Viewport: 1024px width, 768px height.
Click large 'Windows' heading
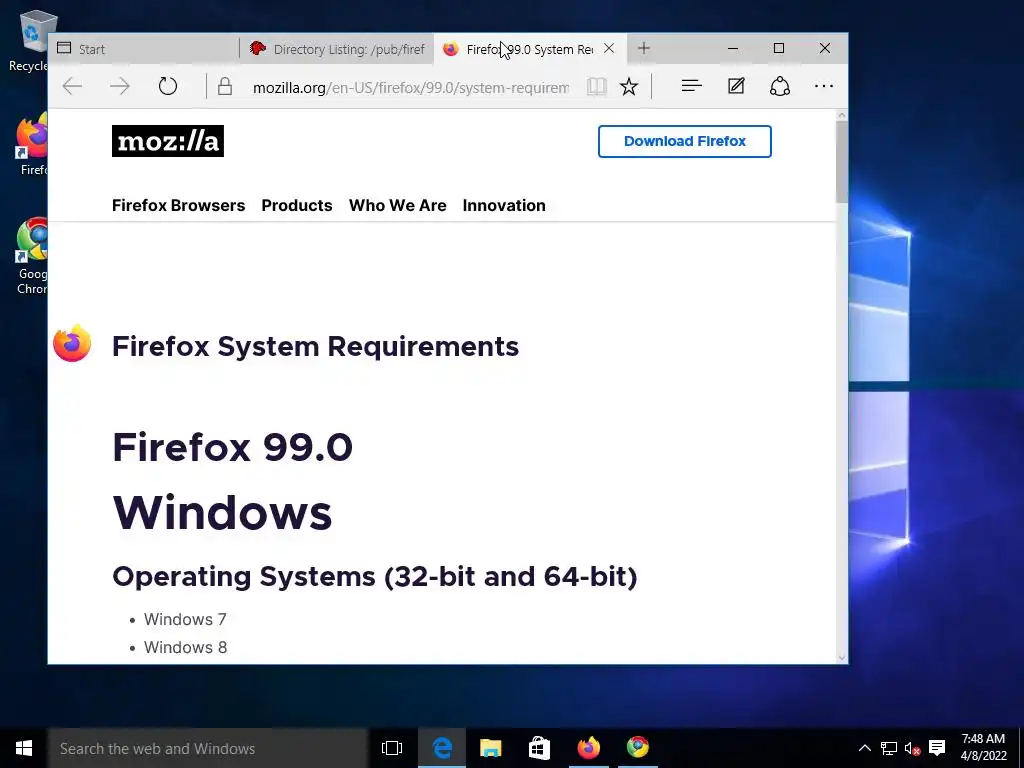click(x=222, y=513)
